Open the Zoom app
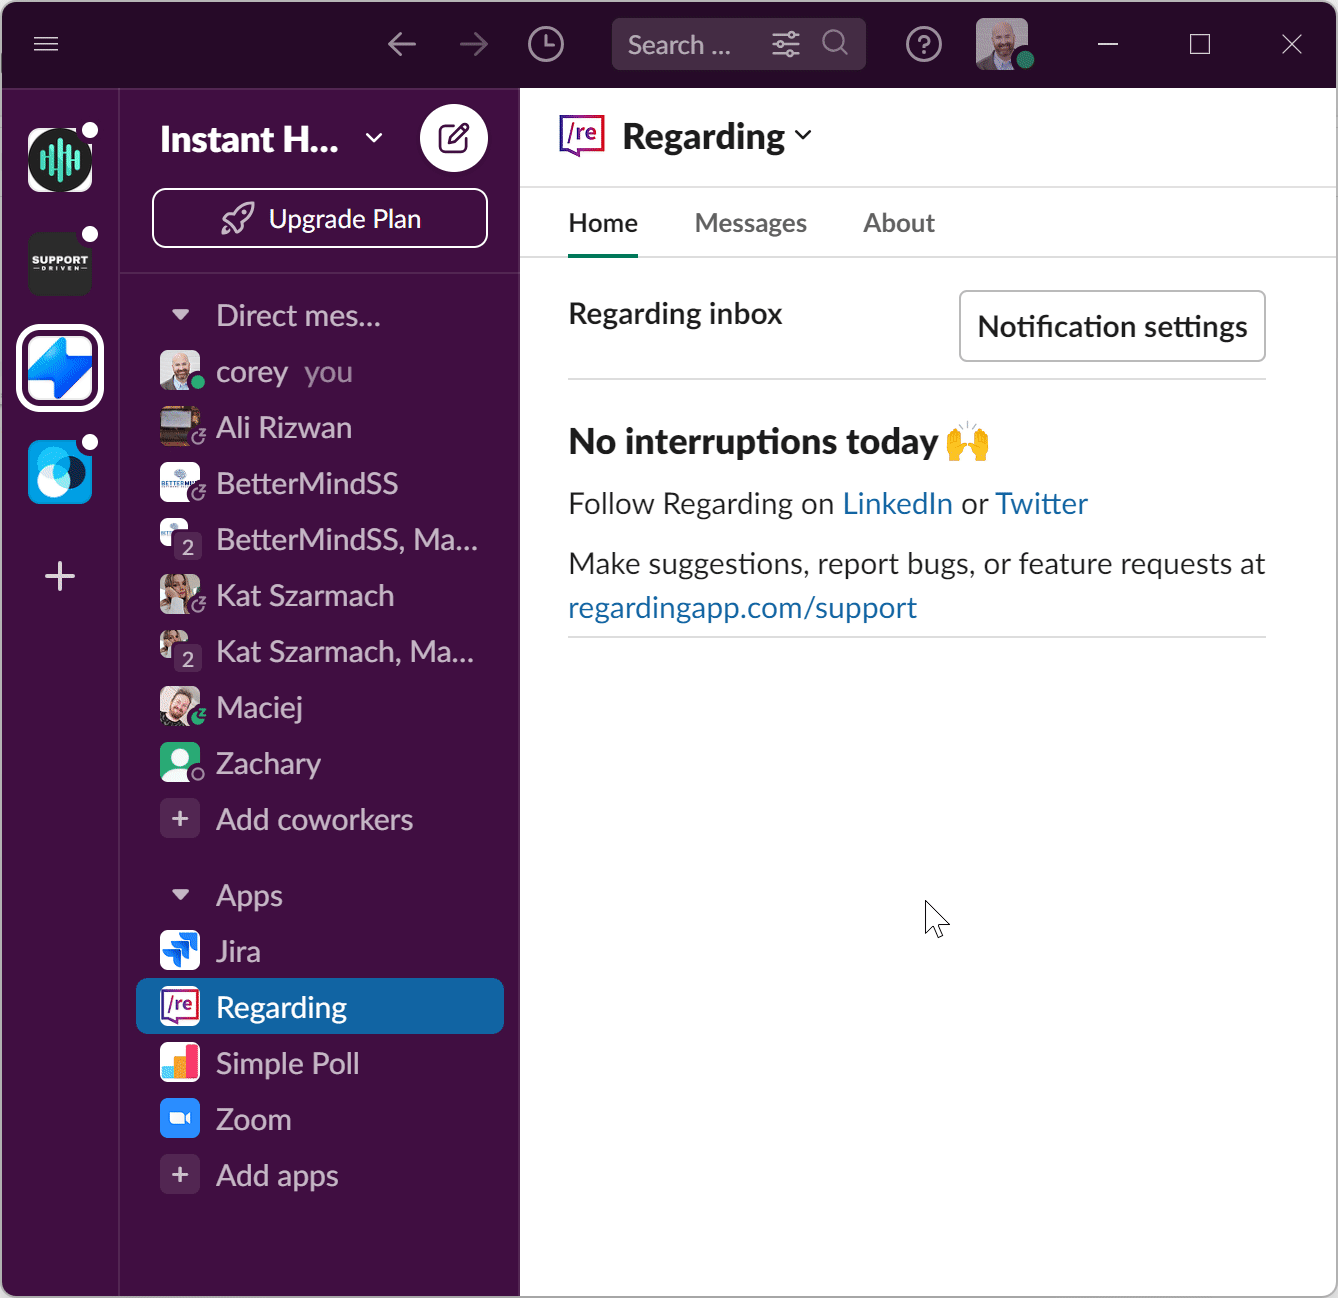Image resolution: width=1338 pixels, height=1298 pixels. [x=320, y=1119]
